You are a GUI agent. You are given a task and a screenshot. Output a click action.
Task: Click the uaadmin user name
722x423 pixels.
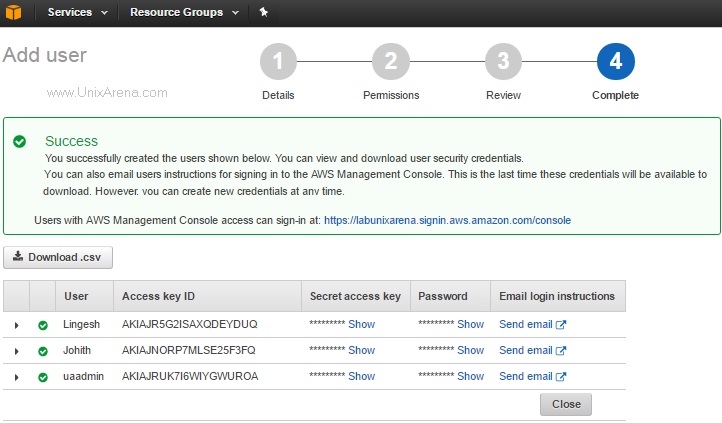coord(83,377)
